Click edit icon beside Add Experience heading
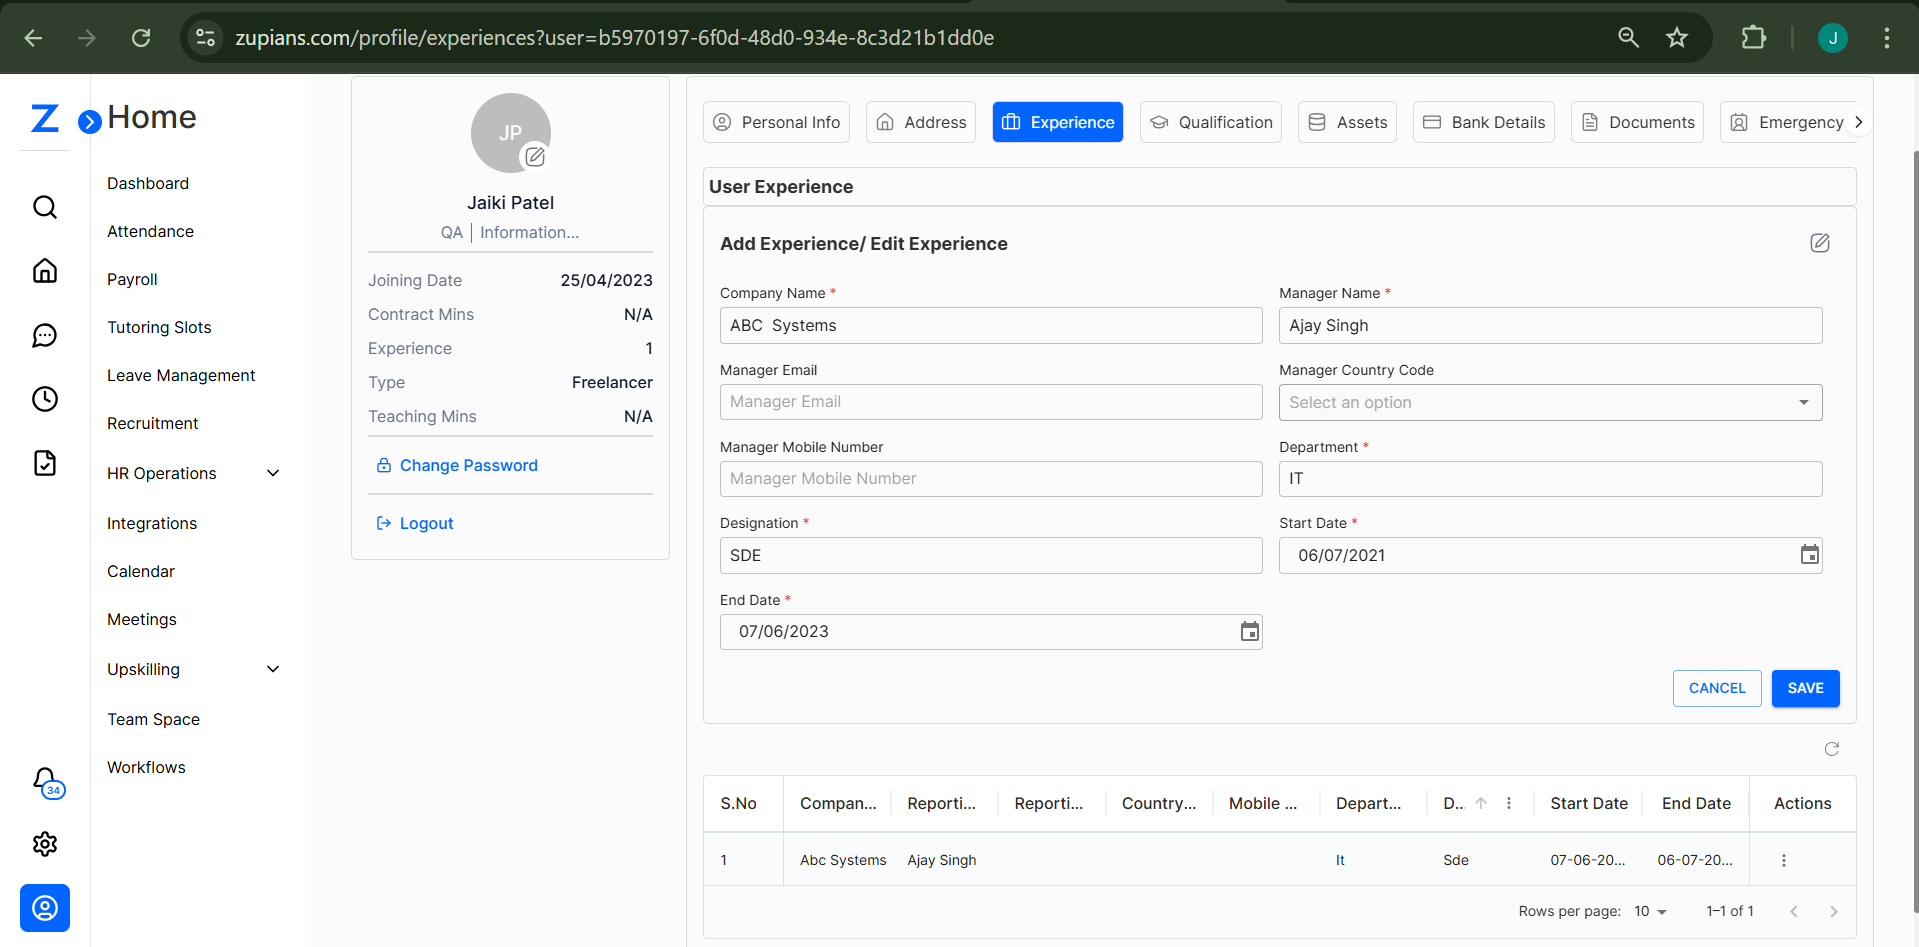This screenshot has width=1919, height=947. (1819, 243)
